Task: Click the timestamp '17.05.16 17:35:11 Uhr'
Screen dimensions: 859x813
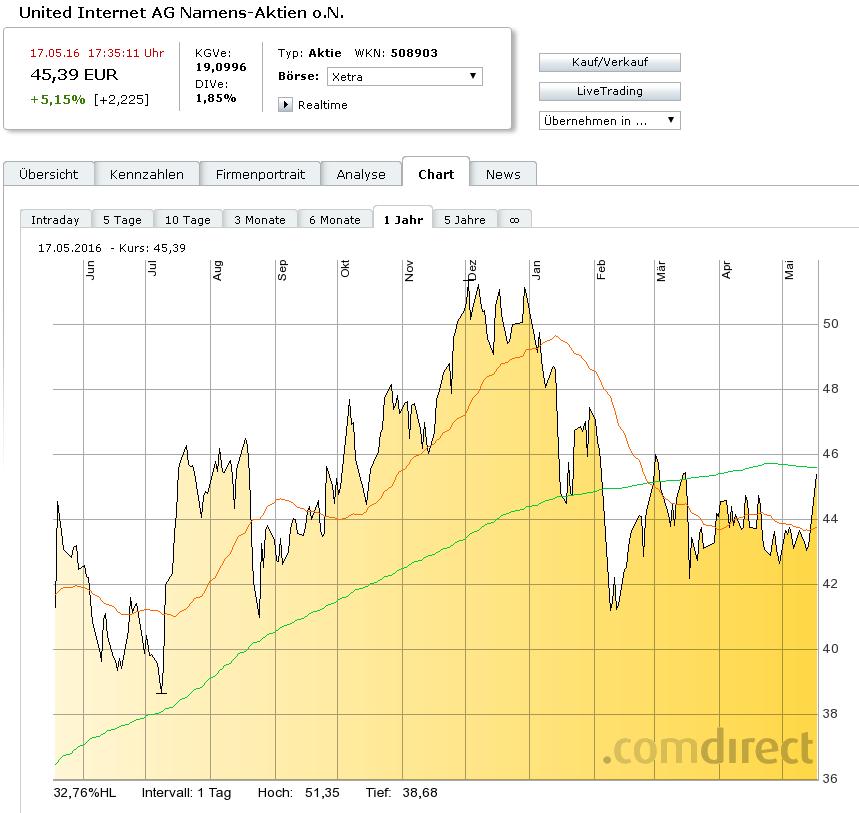Action: (x=97, y=53)
